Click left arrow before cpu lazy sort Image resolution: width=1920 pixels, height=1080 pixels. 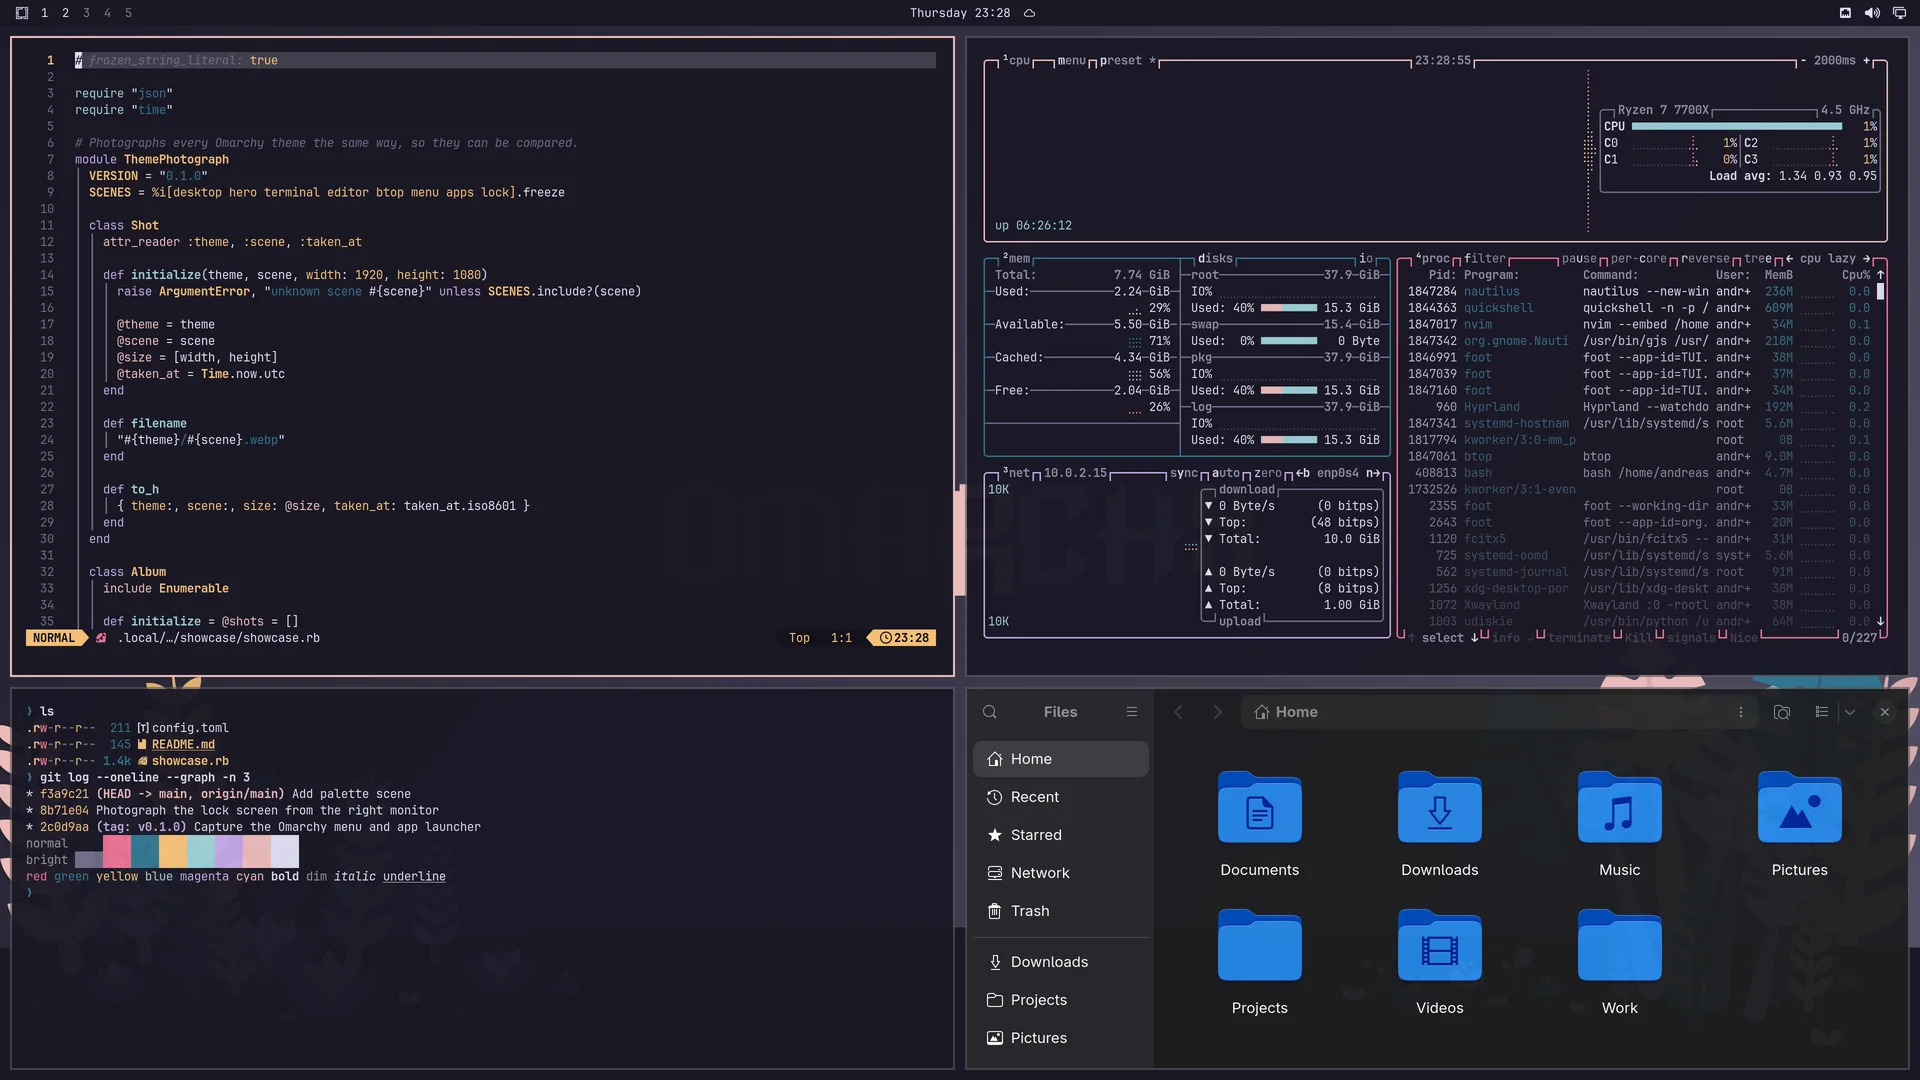[1789, 259]
